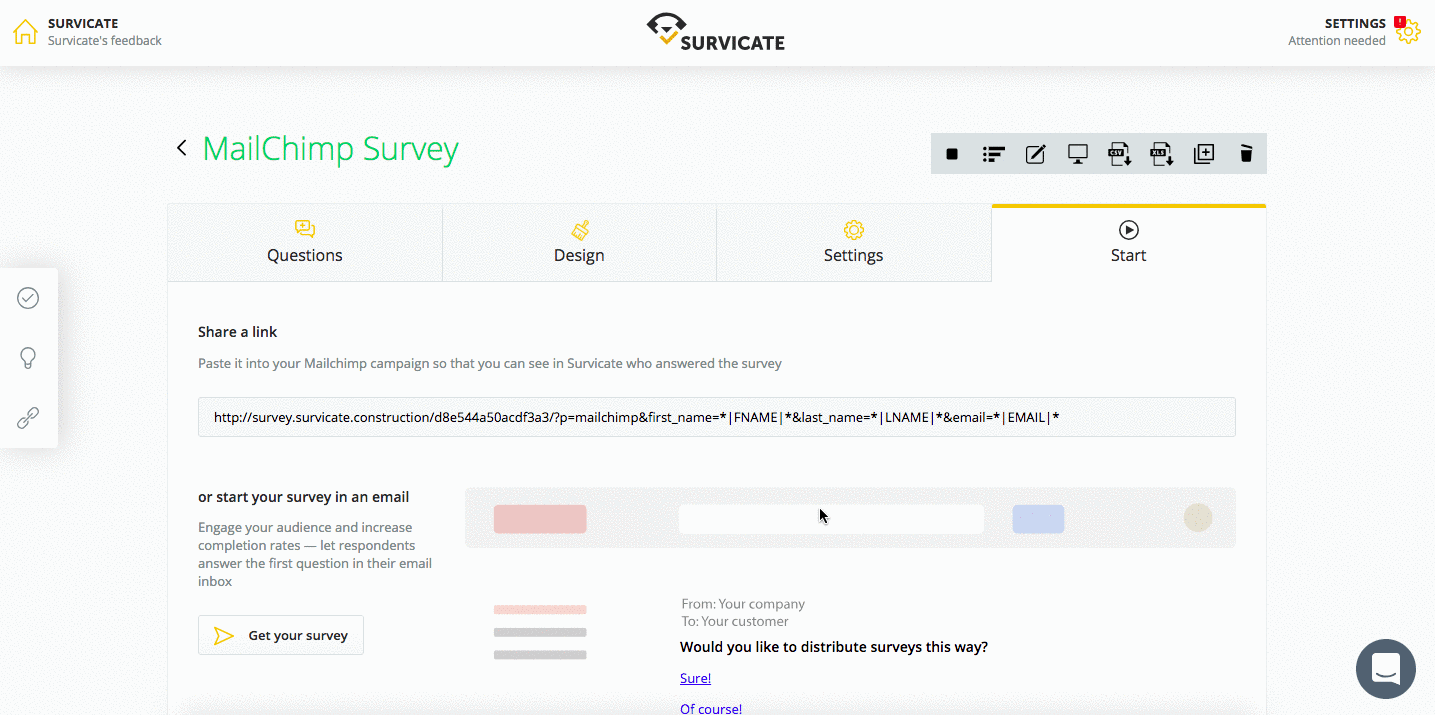Click the survey share link field
The height and width of the screenshot is (715, 1435).
(717, 417)
